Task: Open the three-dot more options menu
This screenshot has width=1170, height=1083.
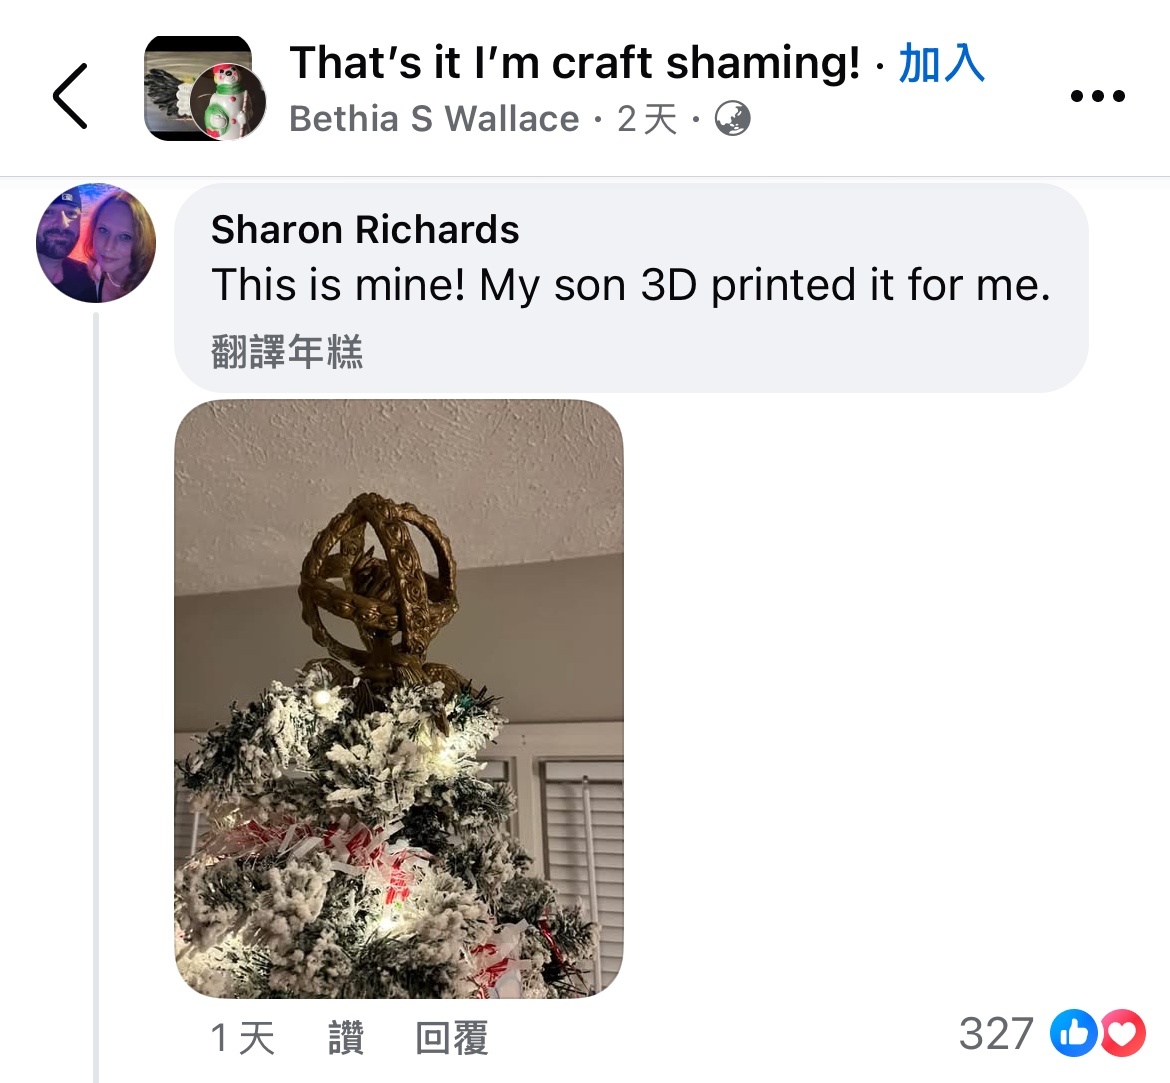Action: [x=1097, y=96]
